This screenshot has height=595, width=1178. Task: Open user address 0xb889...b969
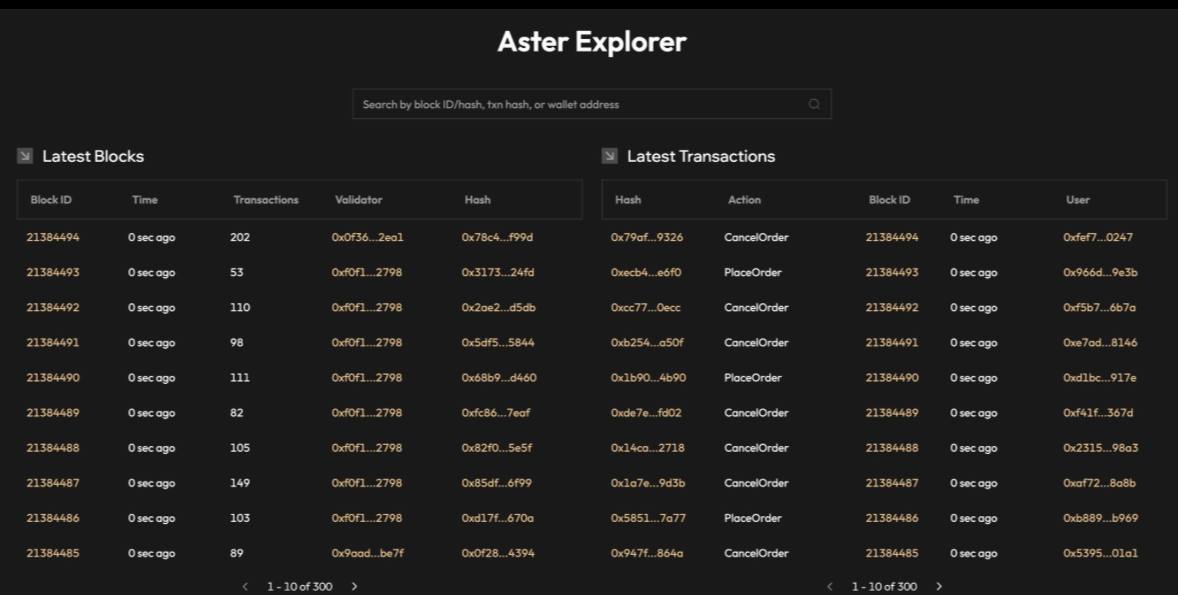point(1101,518)
